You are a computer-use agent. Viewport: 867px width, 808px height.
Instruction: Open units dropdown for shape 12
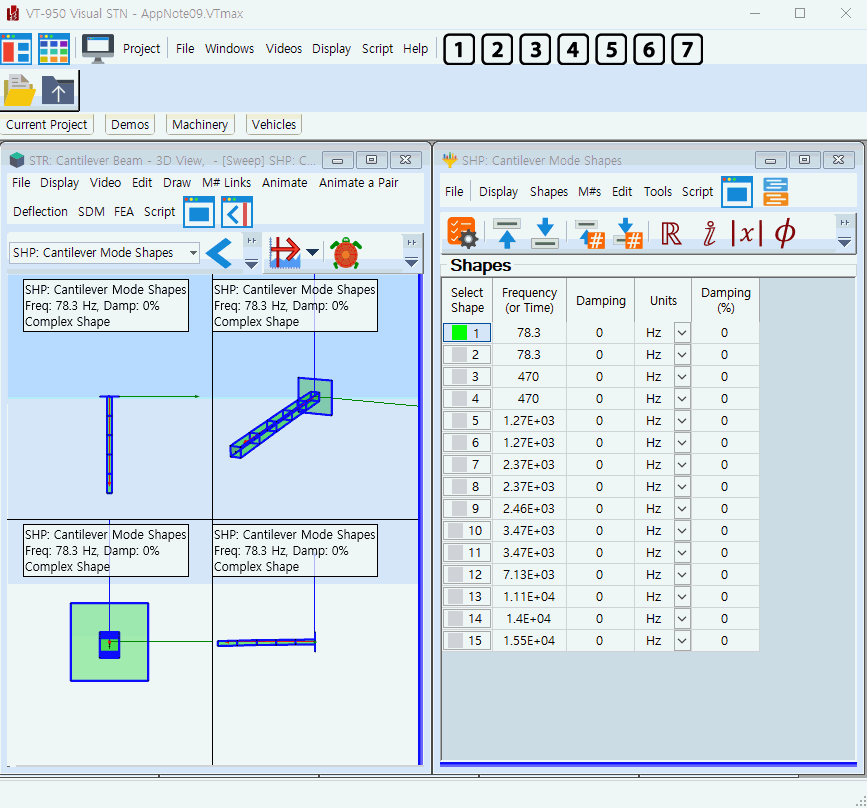682,575
